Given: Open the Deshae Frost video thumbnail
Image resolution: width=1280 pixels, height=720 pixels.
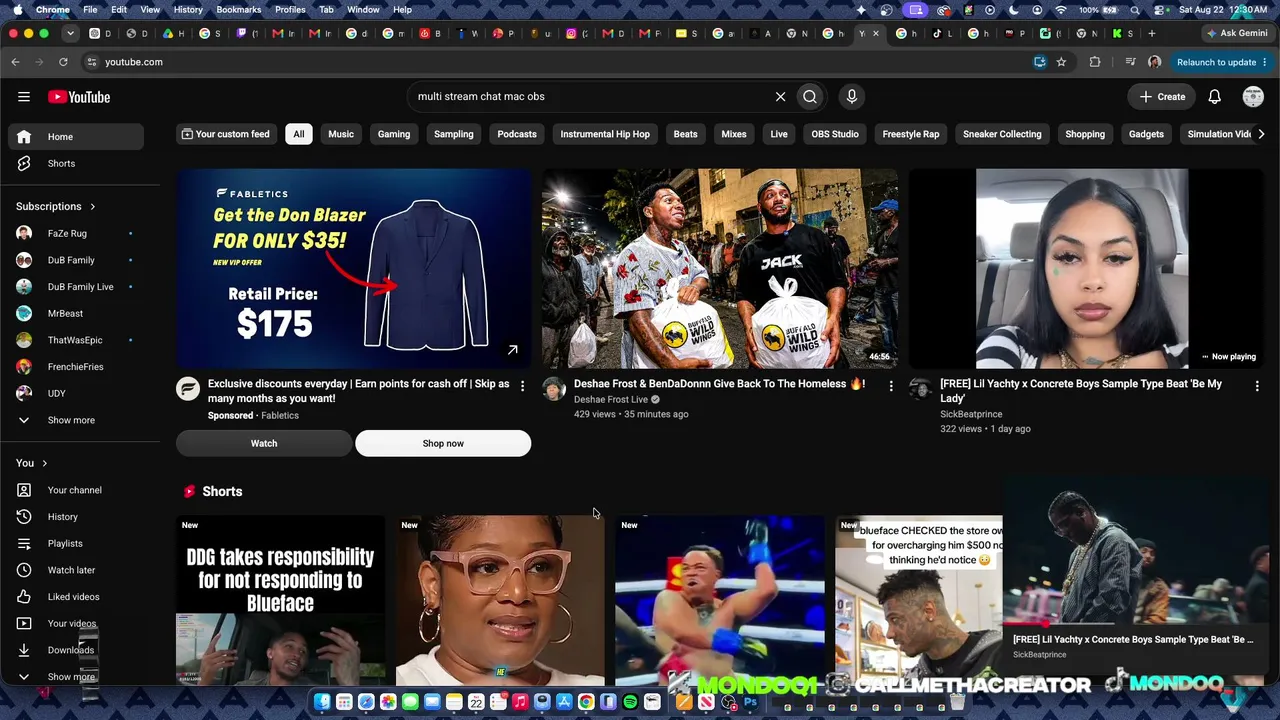Looking at the screenshot, I should click(720, 268).
